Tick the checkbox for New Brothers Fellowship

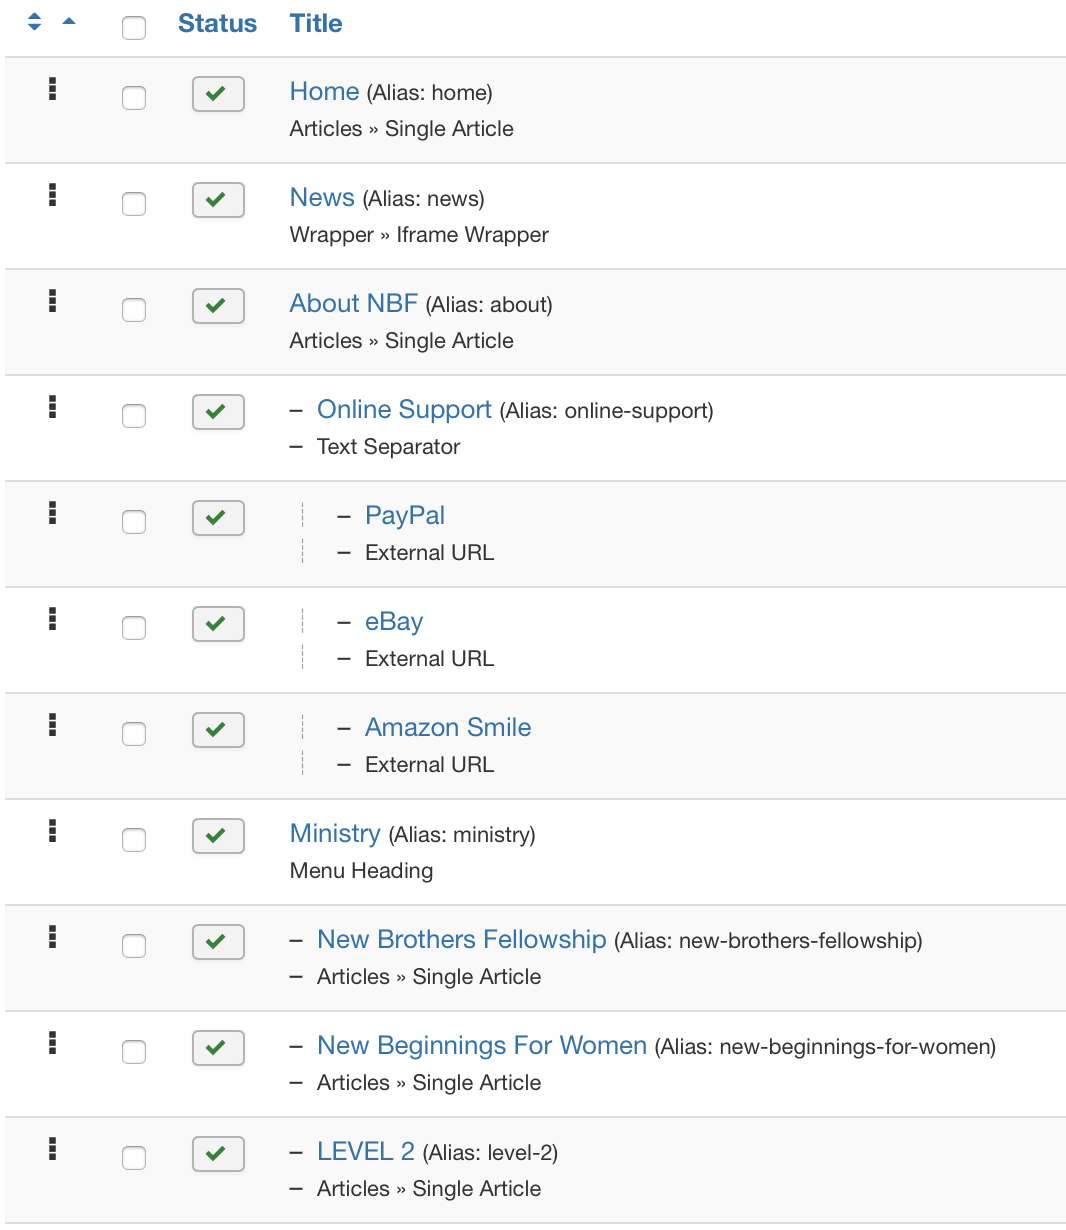pyautogui.click(x=134, y=946)
